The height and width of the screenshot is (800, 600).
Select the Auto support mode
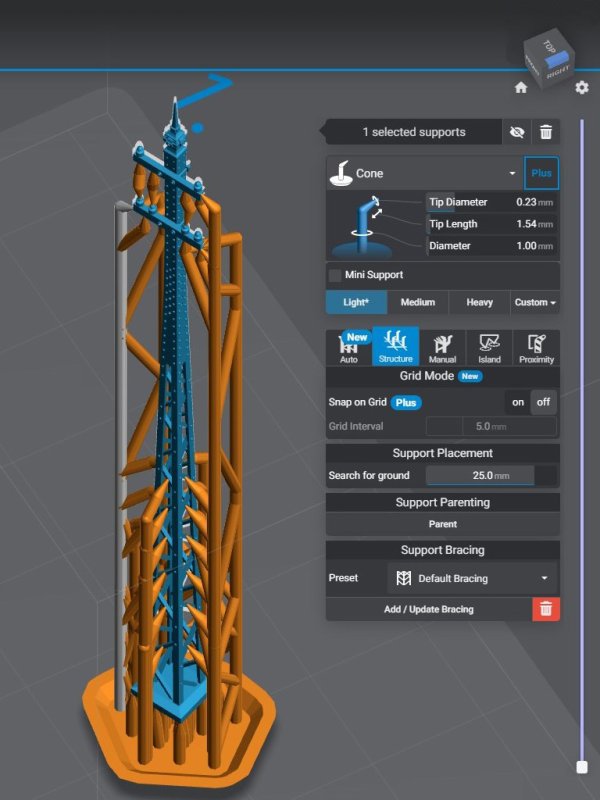point(349,347)
